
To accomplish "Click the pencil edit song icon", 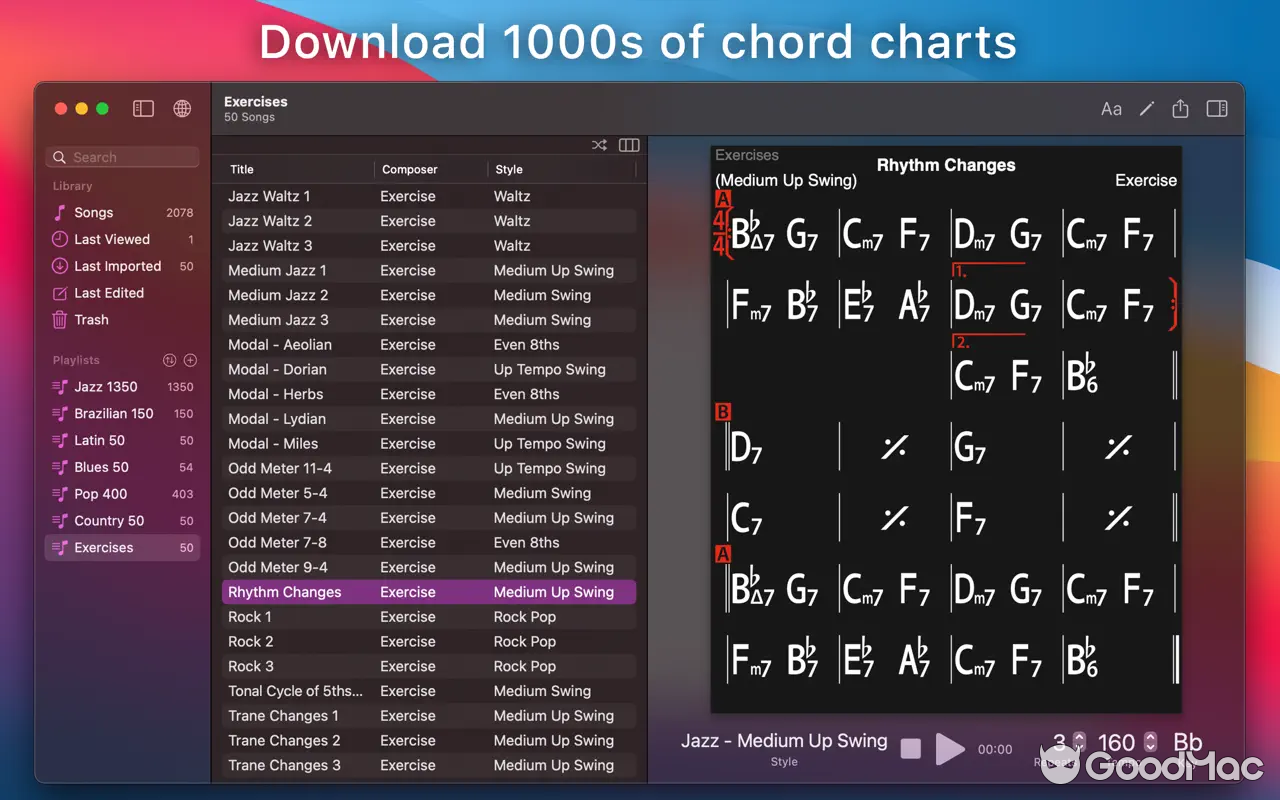I will 1147,109.
